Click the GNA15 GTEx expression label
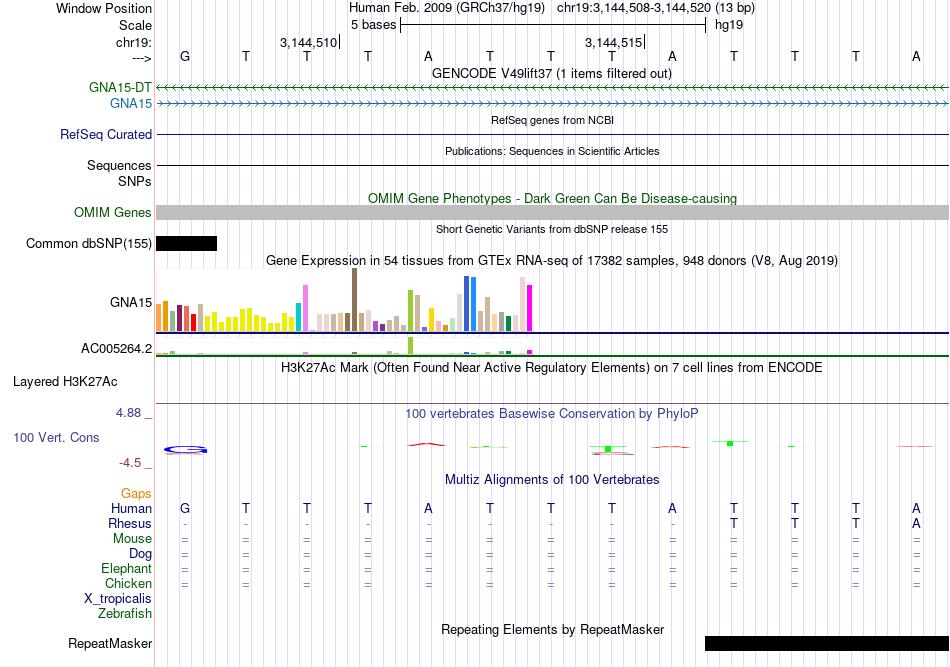 [x=131, y=302]
